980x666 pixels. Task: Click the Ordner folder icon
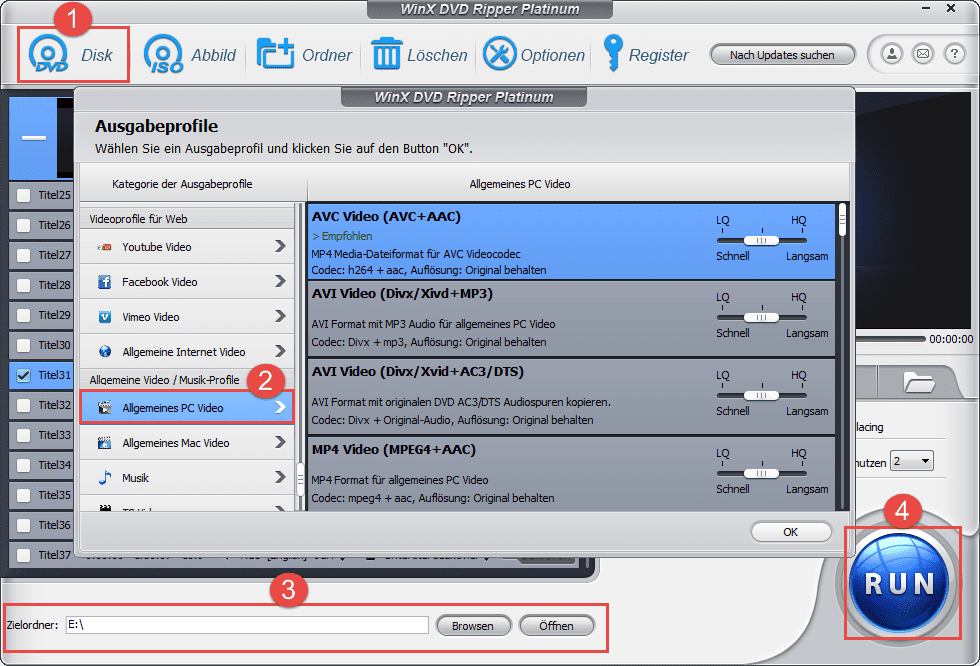click(x=274, y=54)
